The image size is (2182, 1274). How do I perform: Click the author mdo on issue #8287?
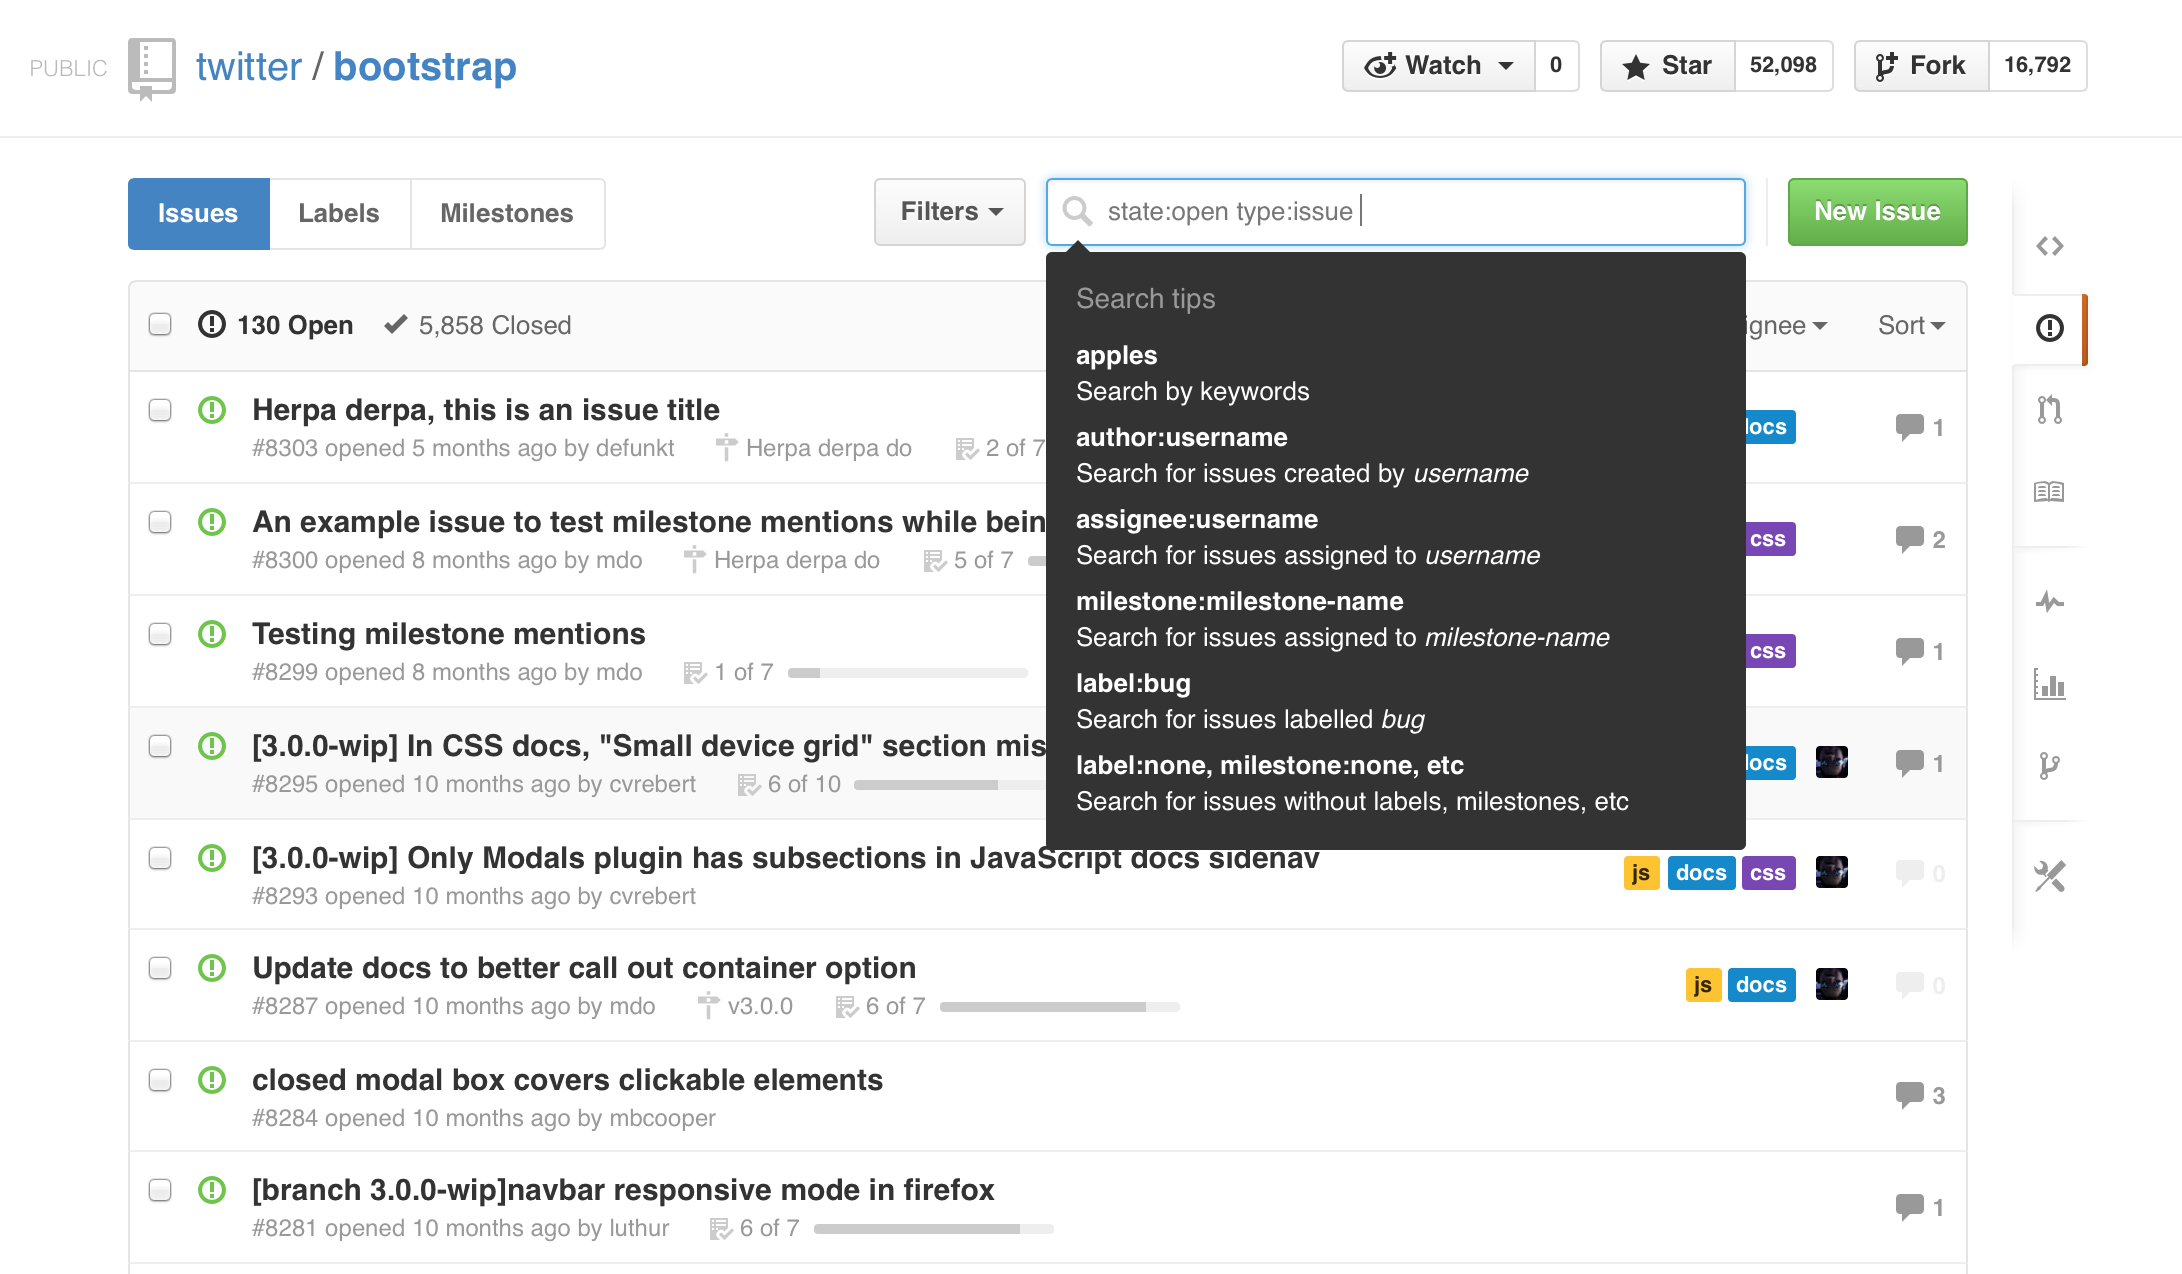pyautogui.click(x=633, y=1006)
